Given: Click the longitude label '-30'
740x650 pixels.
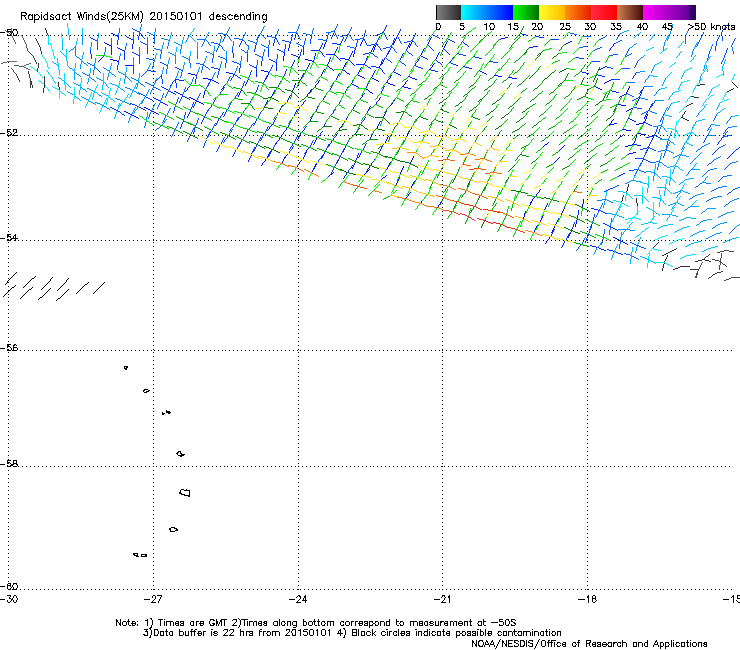Looking at the screenshot, I should coord(9,599).
